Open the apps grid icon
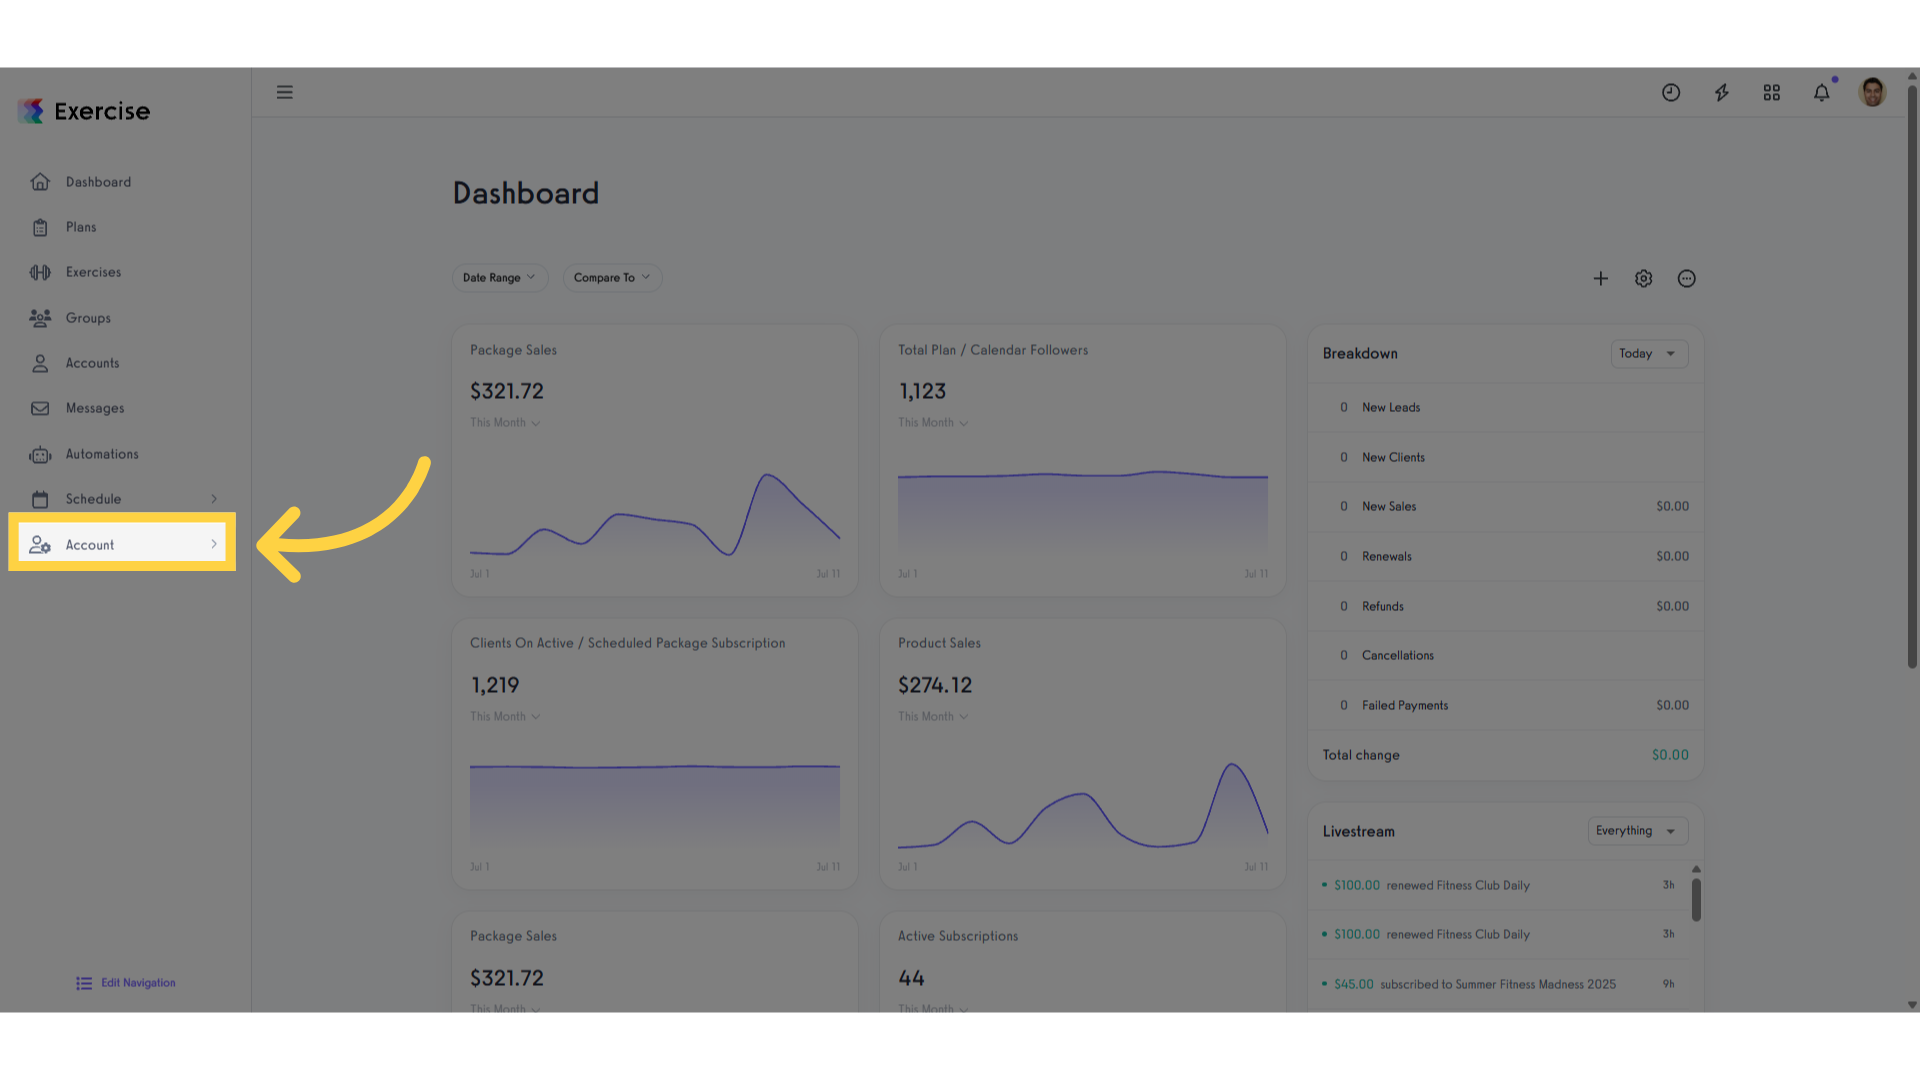The image size is (1920, 1080). (x=1772, y=92)
